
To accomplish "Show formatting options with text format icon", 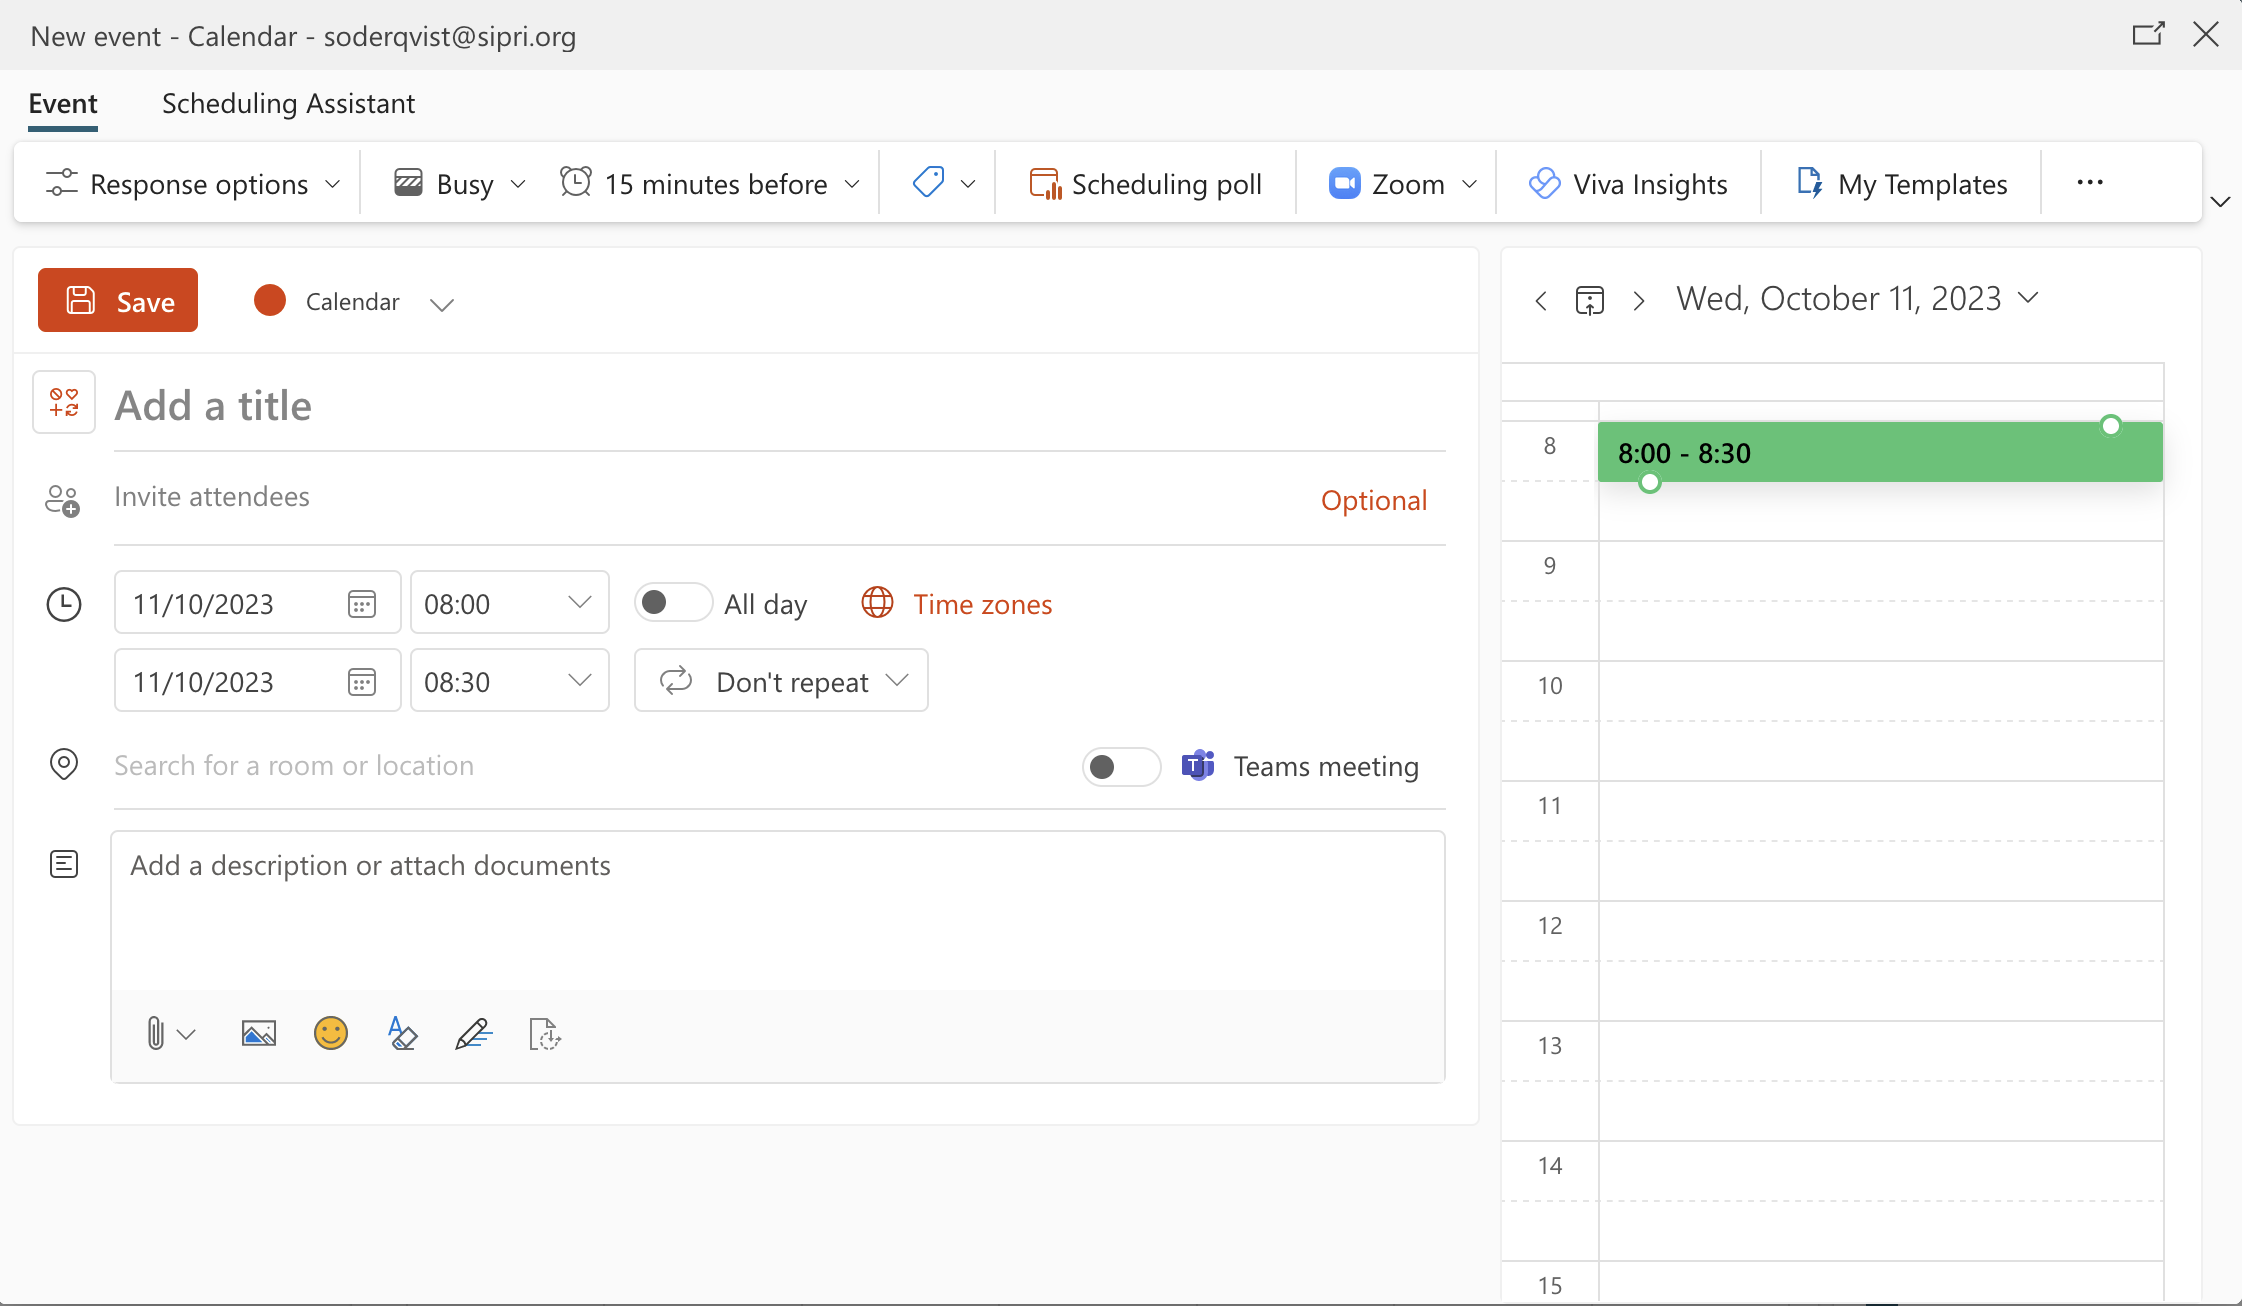I will click(402, 1033).
